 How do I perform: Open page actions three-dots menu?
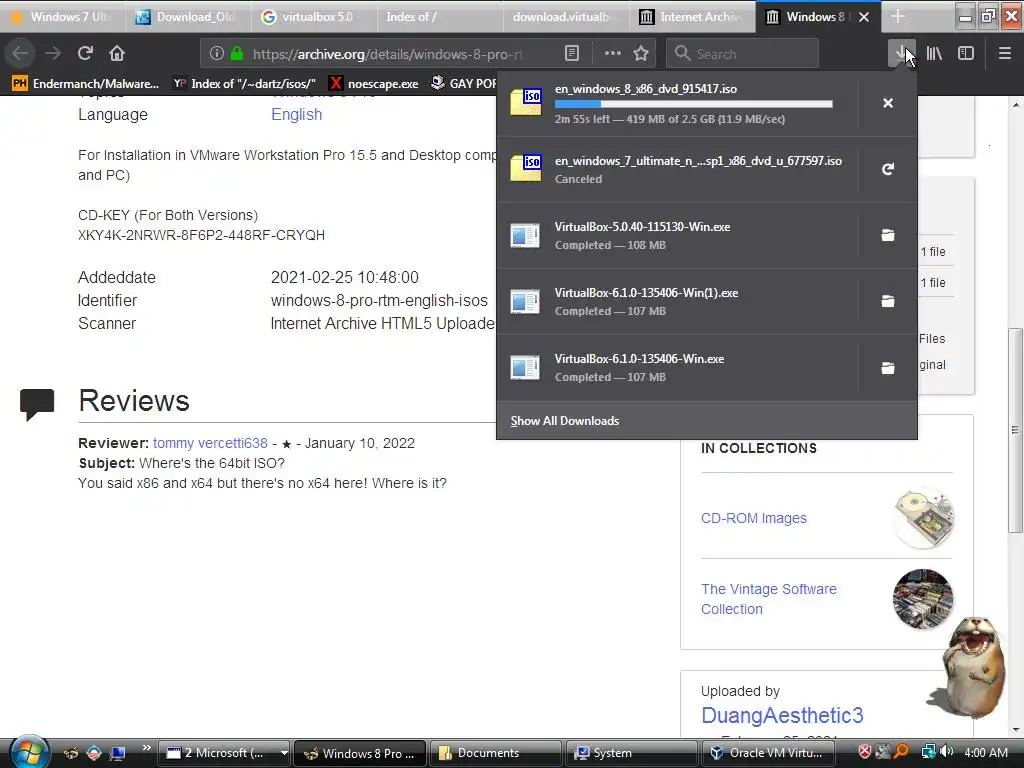[x=613, y=54]
